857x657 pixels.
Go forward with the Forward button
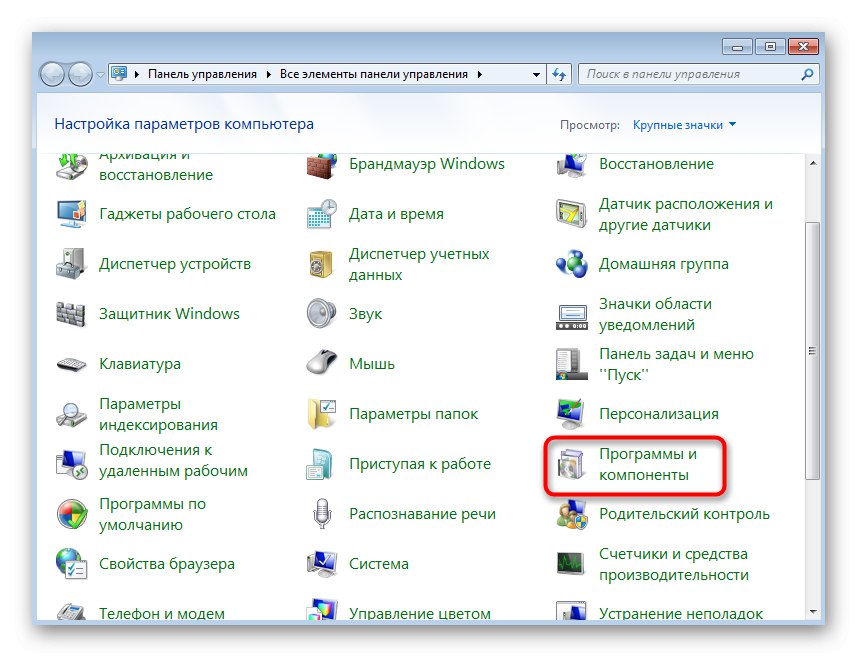(80, 74)
